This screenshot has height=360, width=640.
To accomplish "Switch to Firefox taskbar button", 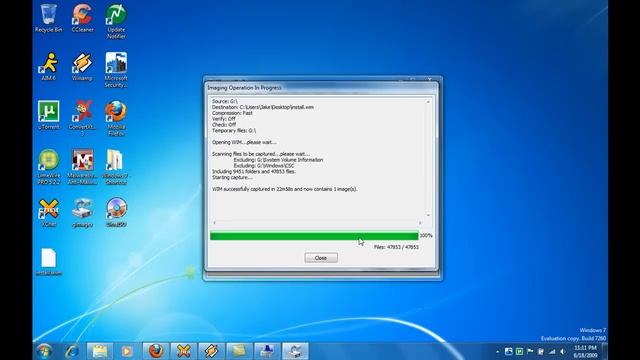I will click(x=156, y=351).
